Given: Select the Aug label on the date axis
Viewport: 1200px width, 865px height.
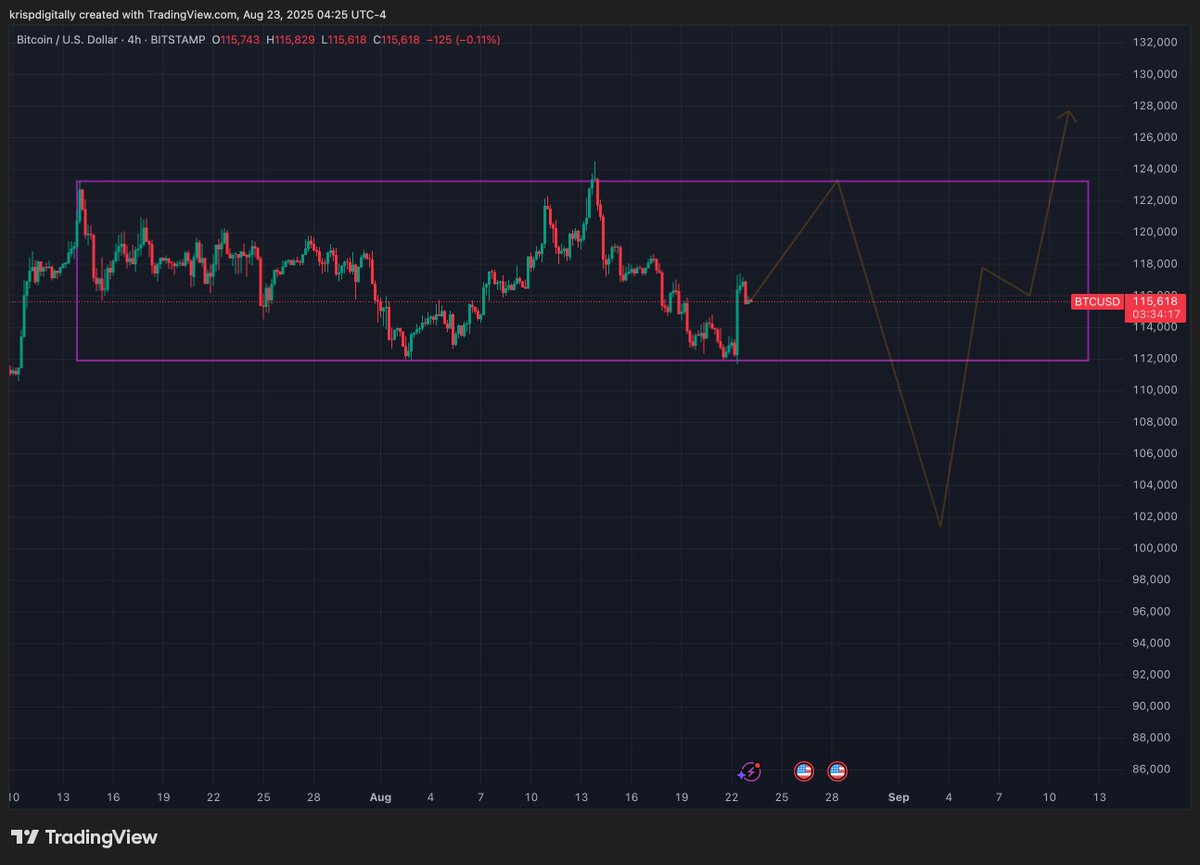Looking at the screenshot, I should point(380,797).
